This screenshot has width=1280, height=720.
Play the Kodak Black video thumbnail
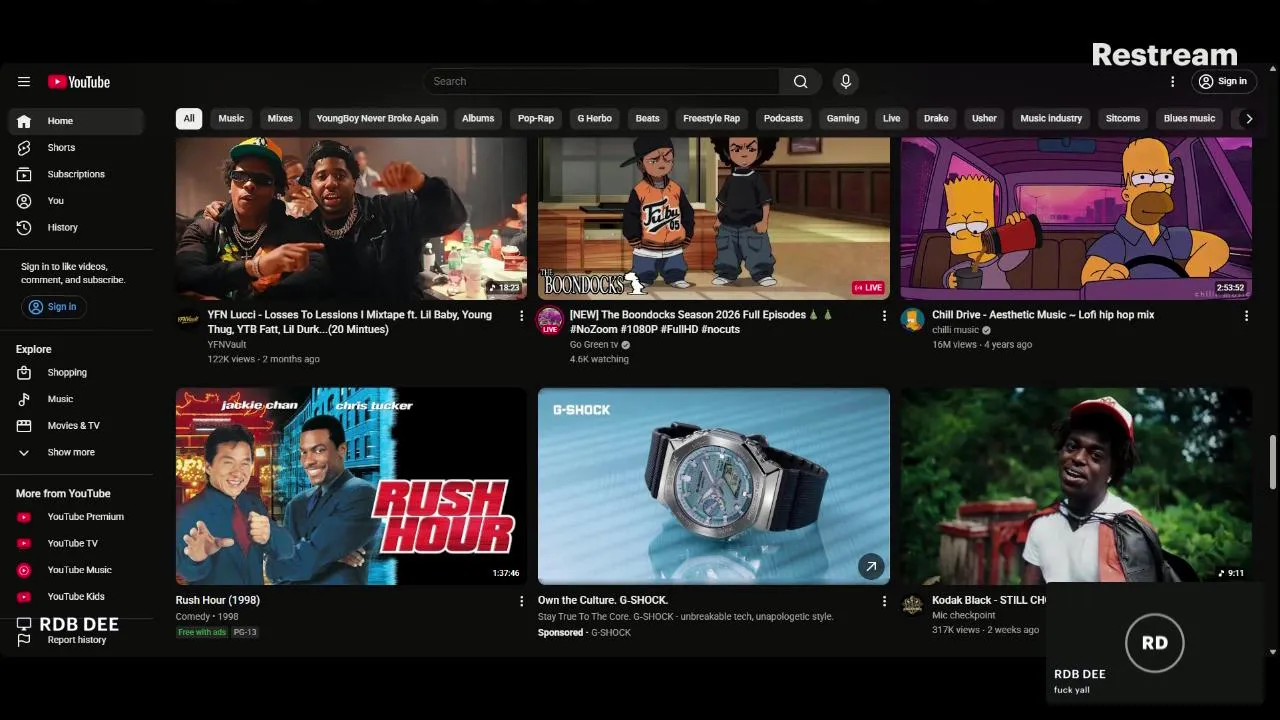[x=1076, y=486]
